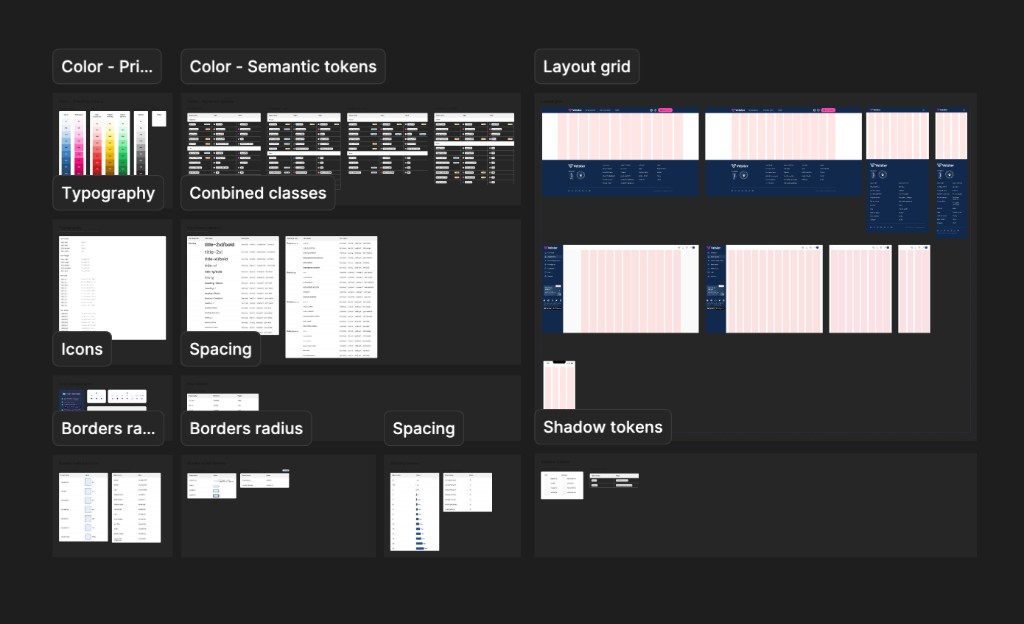Select the dark navy Icons frame
The width and height of the screenshot is (1024, 624).
click(72, 400)
